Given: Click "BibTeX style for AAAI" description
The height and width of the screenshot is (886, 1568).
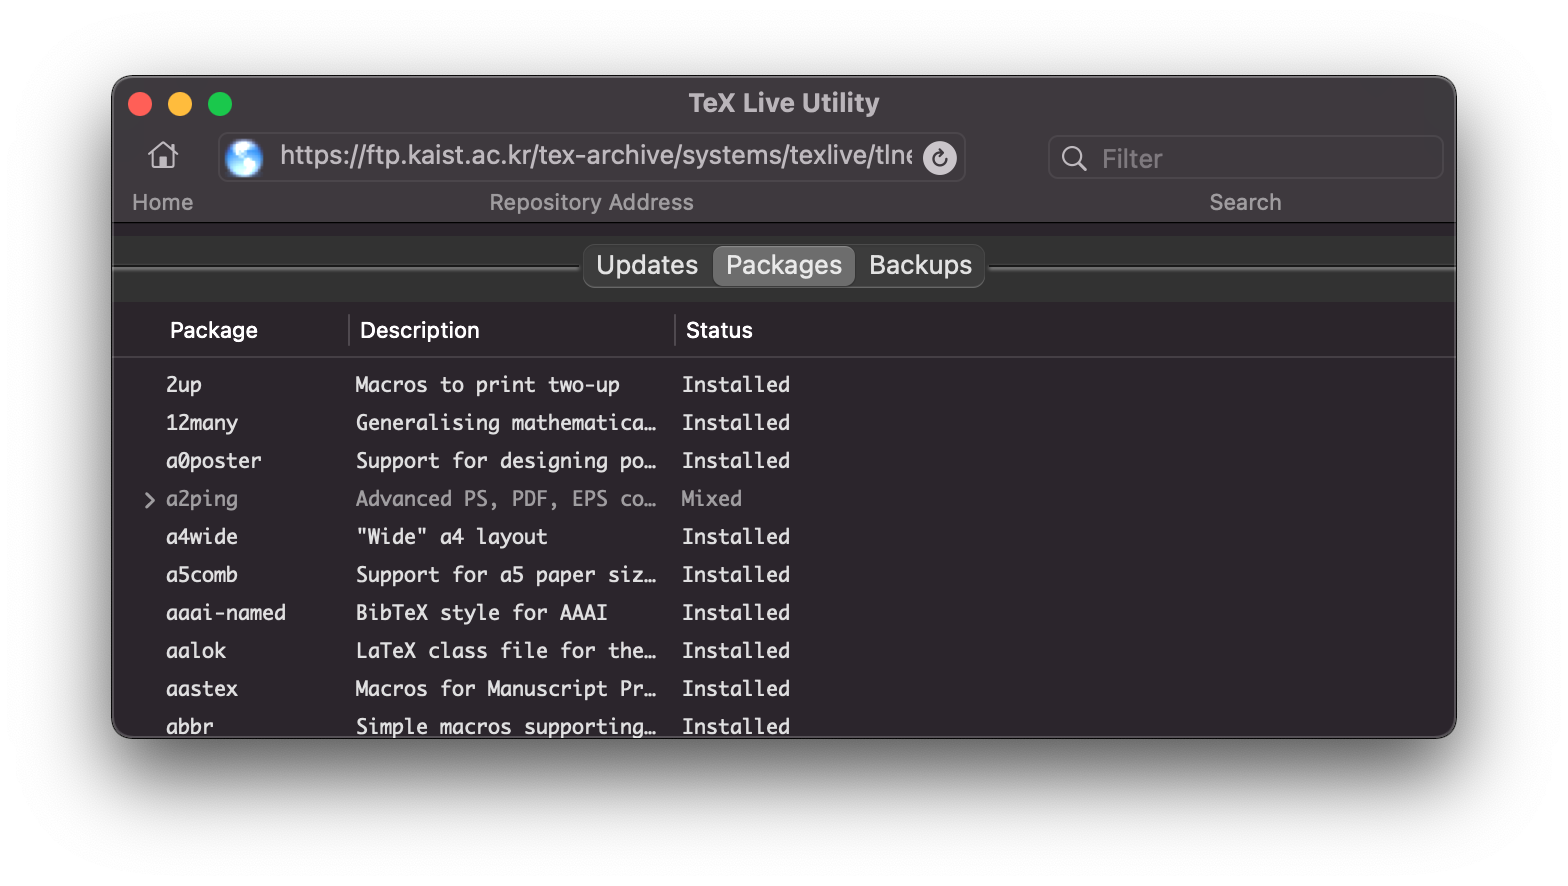Looking at the screenshot, I should (482, 613).
